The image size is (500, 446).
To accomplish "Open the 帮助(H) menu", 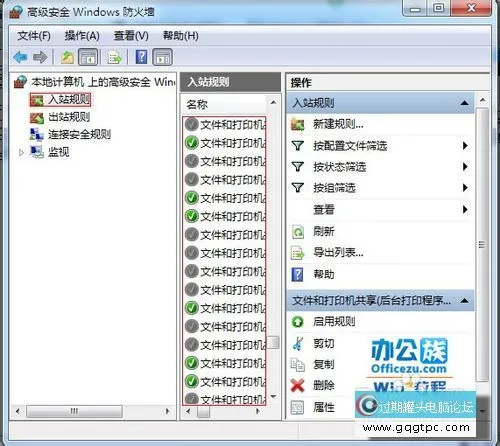I will [x=181, y=36].
